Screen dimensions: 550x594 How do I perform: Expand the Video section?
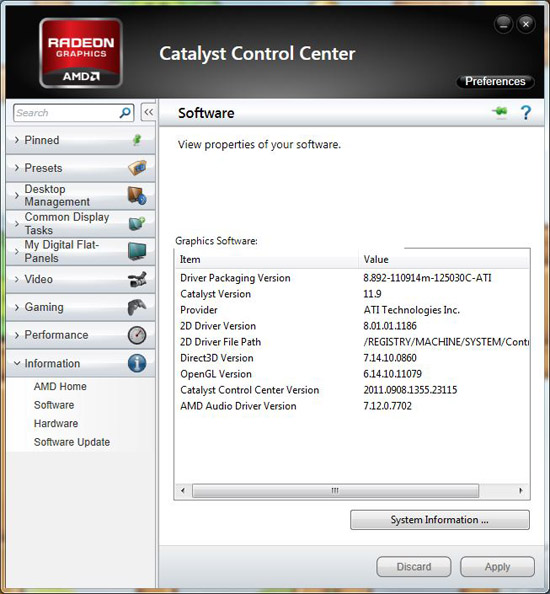point(81,279)
